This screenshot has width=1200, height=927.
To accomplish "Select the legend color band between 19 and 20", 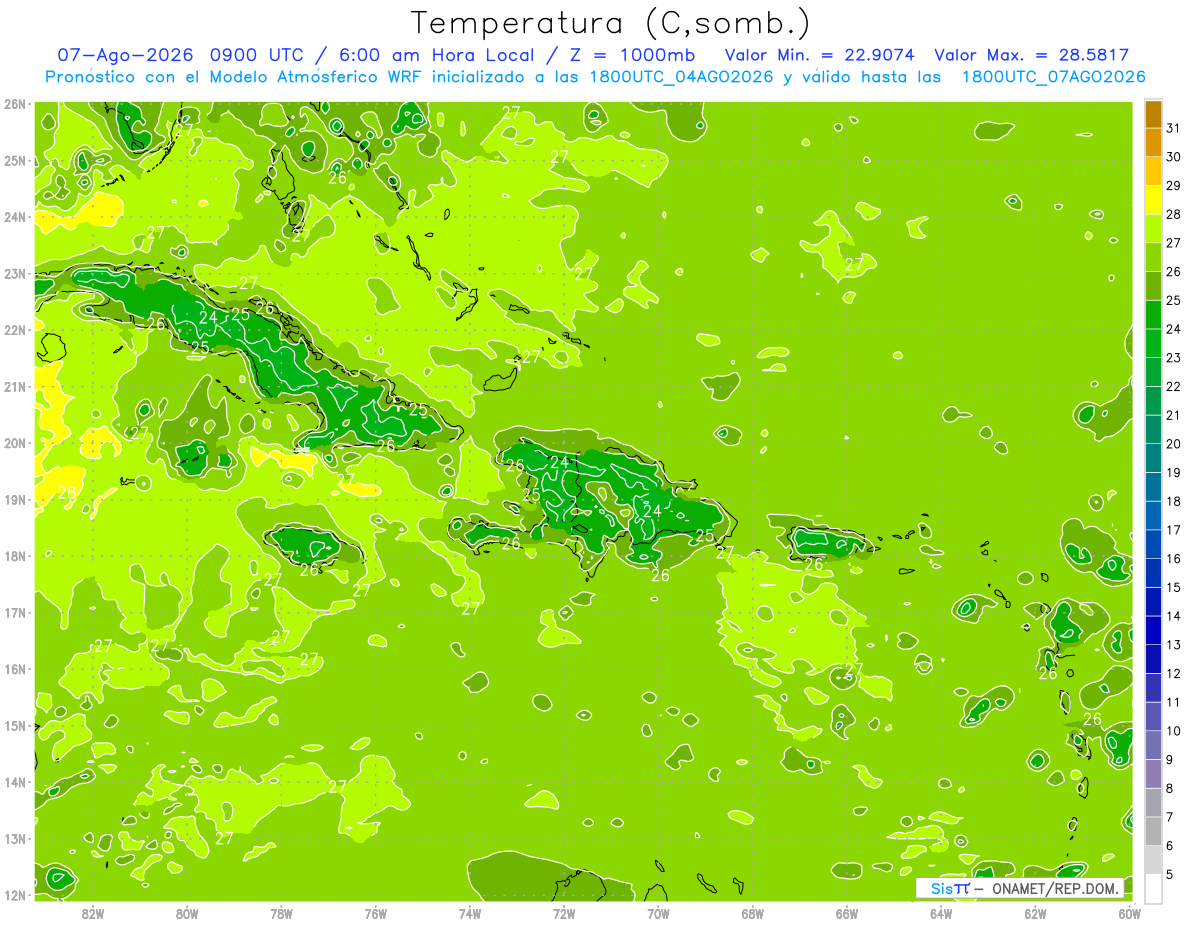I will click(1153, 458).
